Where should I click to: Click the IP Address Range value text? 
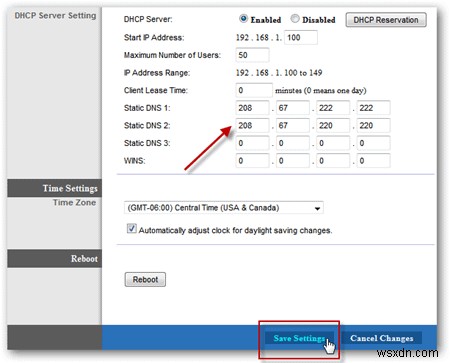coord(279,73)
